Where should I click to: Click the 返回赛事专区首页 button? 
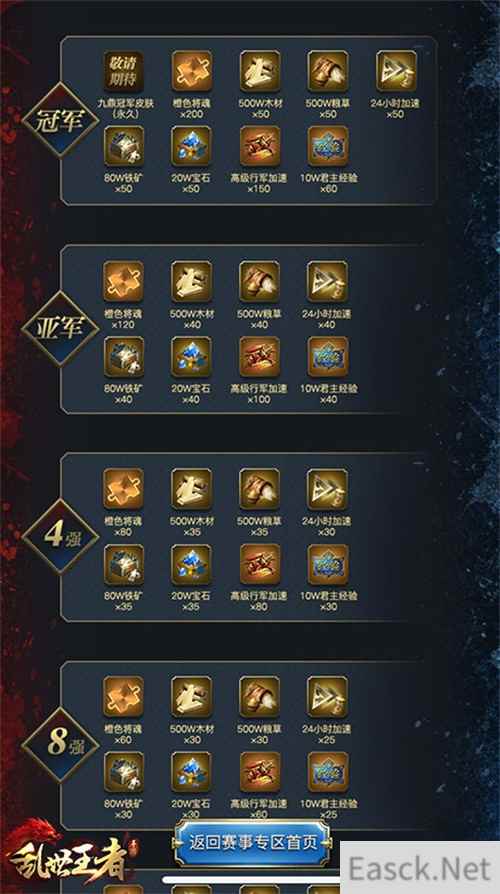click(252, 843)
